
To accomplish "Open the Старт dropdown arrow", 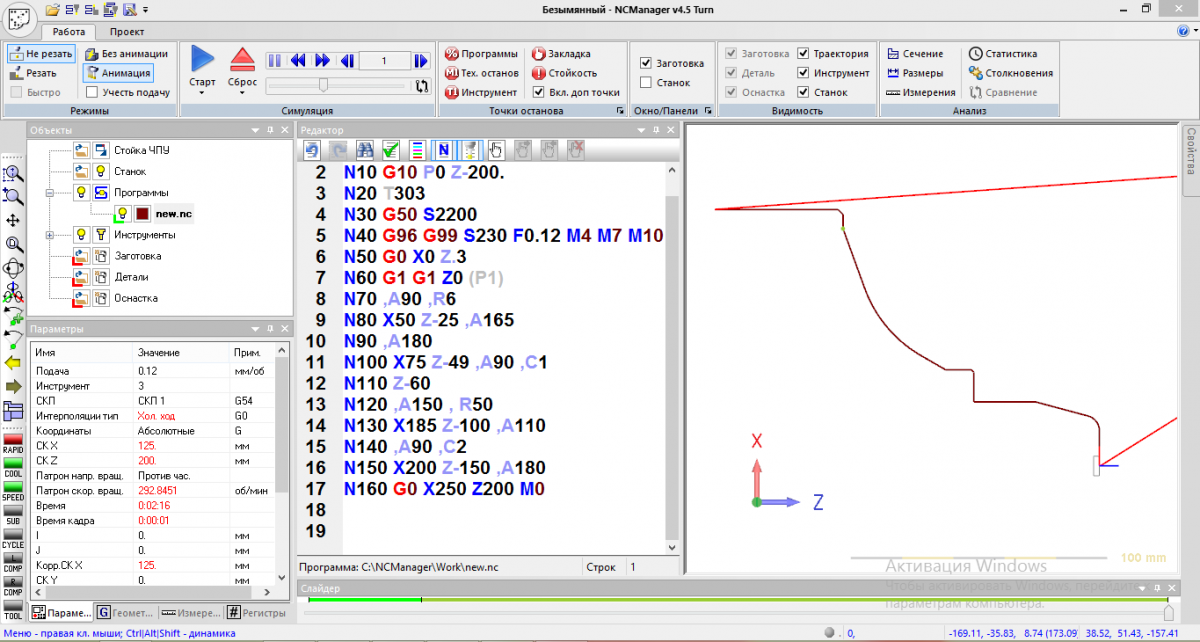I will [x=202, y=94].
